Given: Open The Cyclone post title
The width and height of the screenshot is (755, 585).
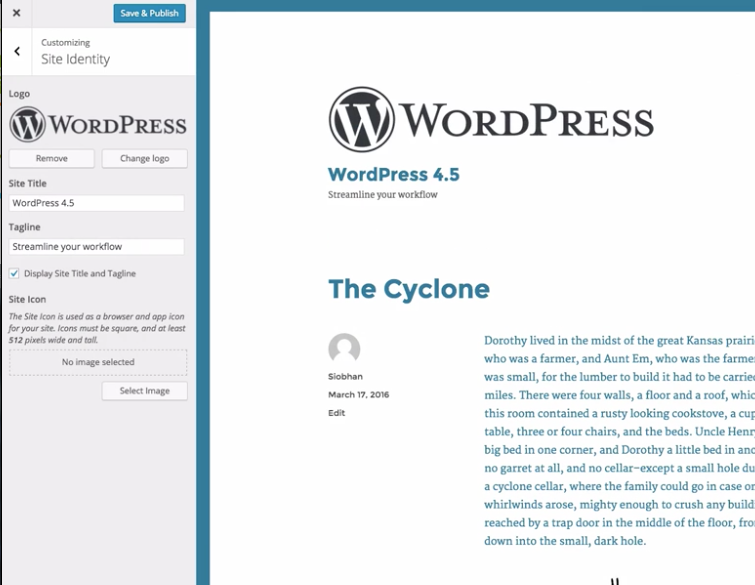Looking at the screenshot, I should pyautogui.click(x=409, y=289).
